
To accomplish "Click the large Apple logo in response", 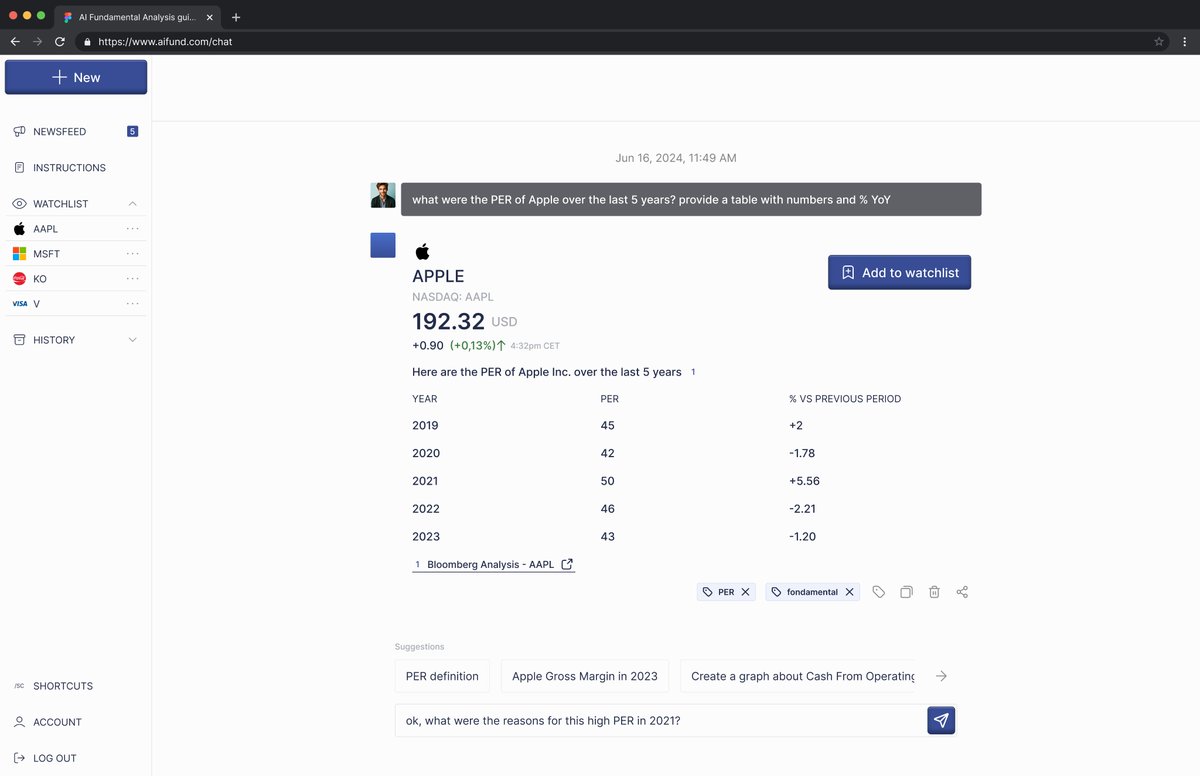I will [x=422, y=251].
